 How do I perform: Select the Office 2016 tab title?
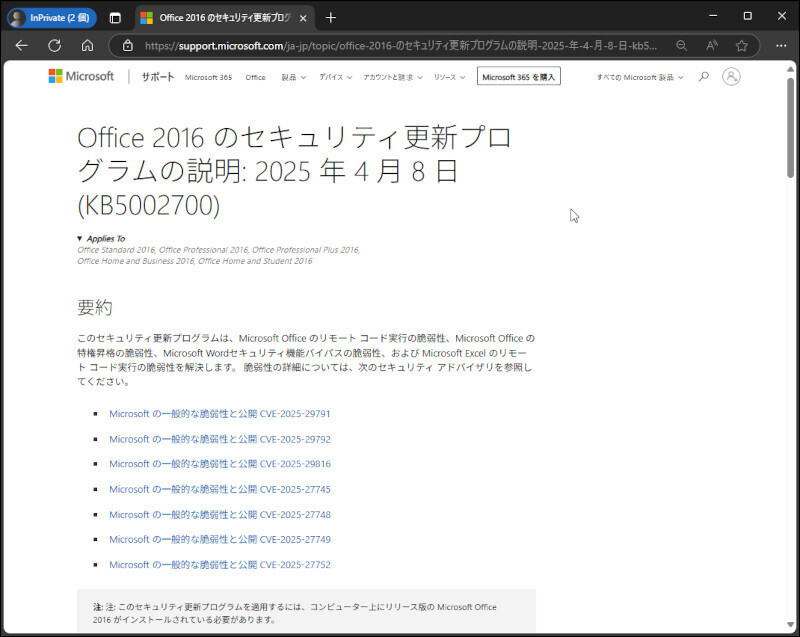tap(224, 18)
